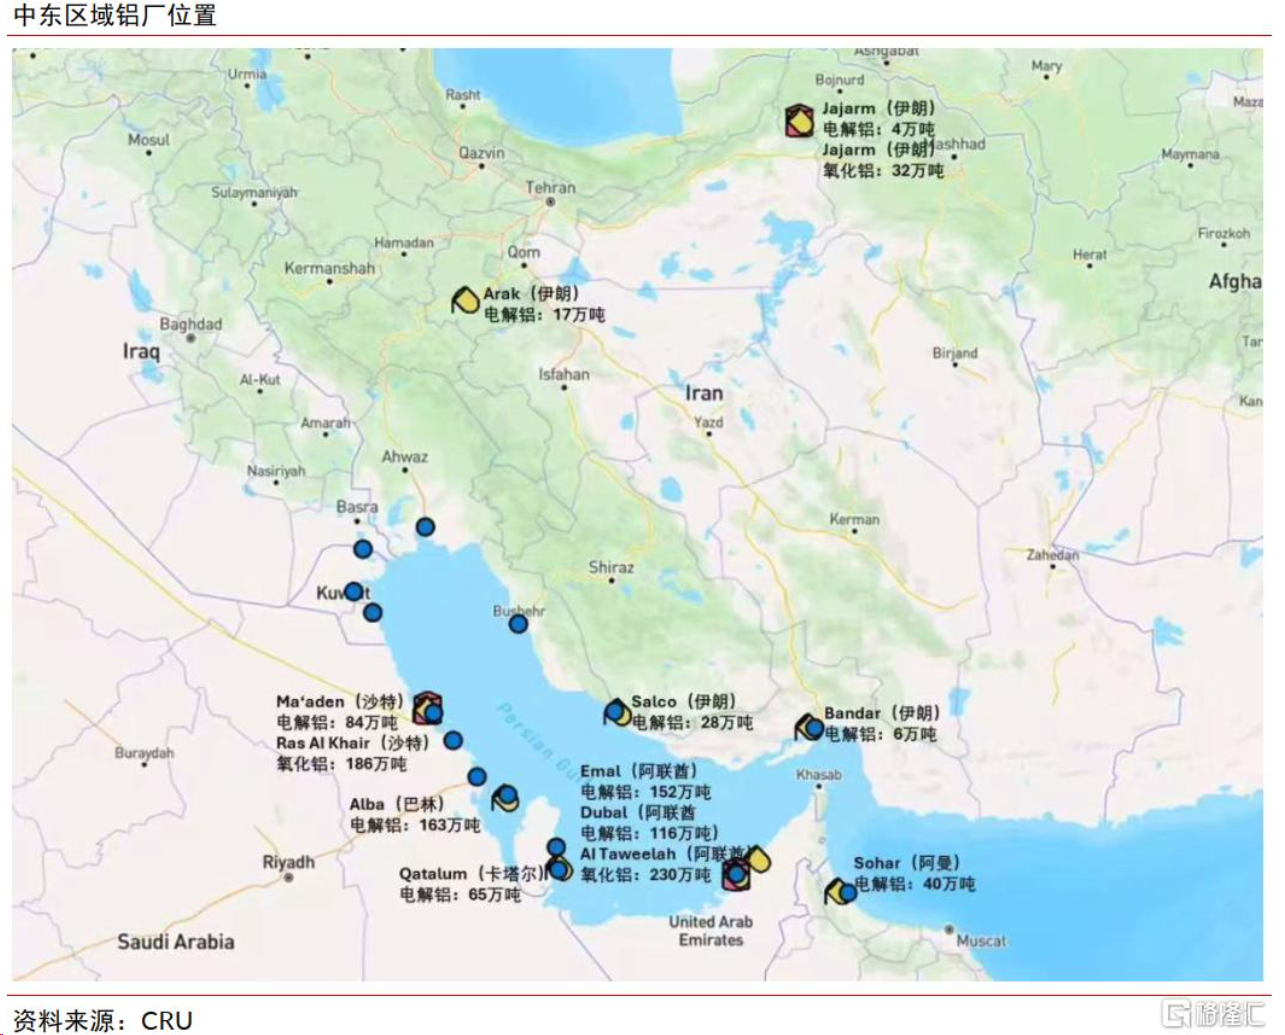Click the Al Taweelah refinery marker

(x=737, y=875)
